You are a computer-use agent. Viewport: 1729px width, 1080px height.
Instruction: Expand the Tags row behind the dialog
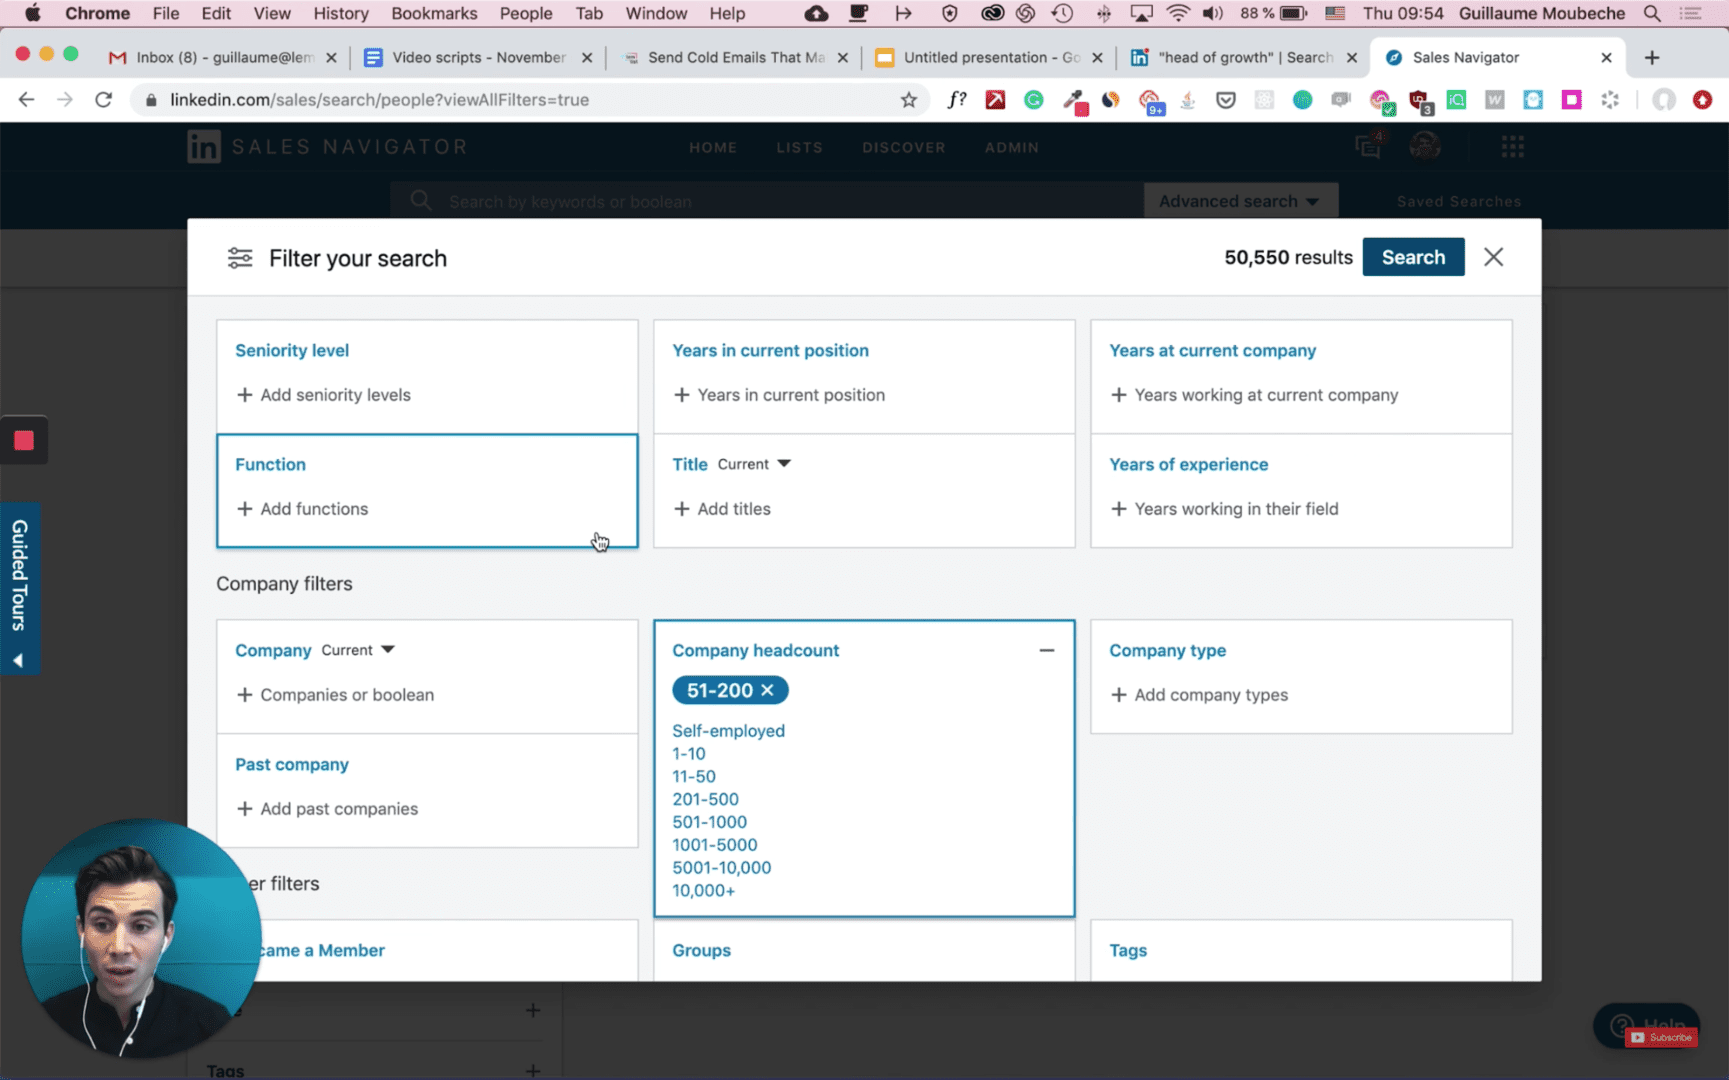(533, 1070)
